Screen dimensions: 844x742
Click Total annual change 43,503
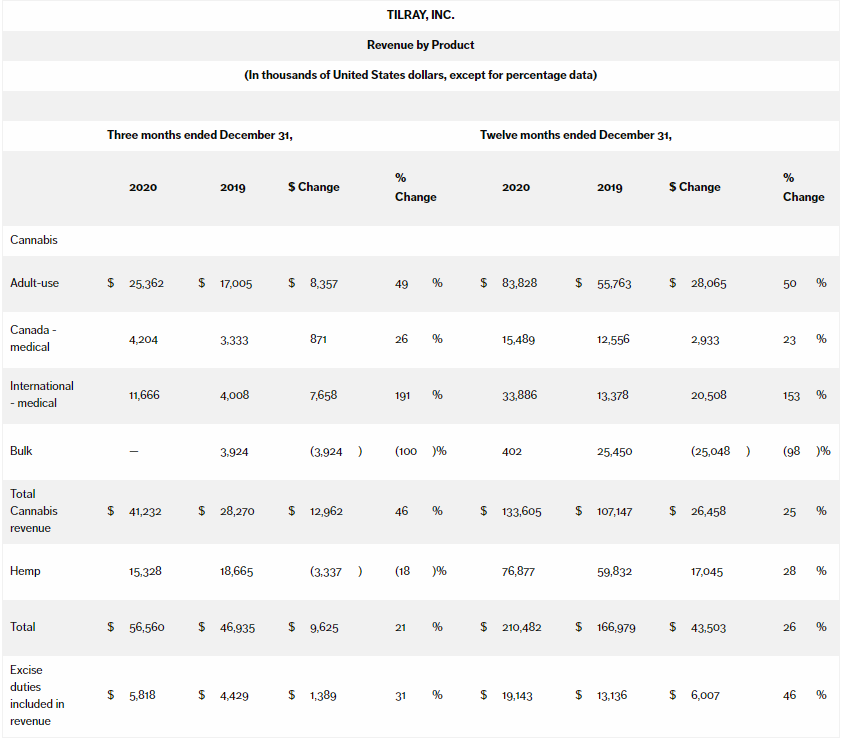coord(708,628)
